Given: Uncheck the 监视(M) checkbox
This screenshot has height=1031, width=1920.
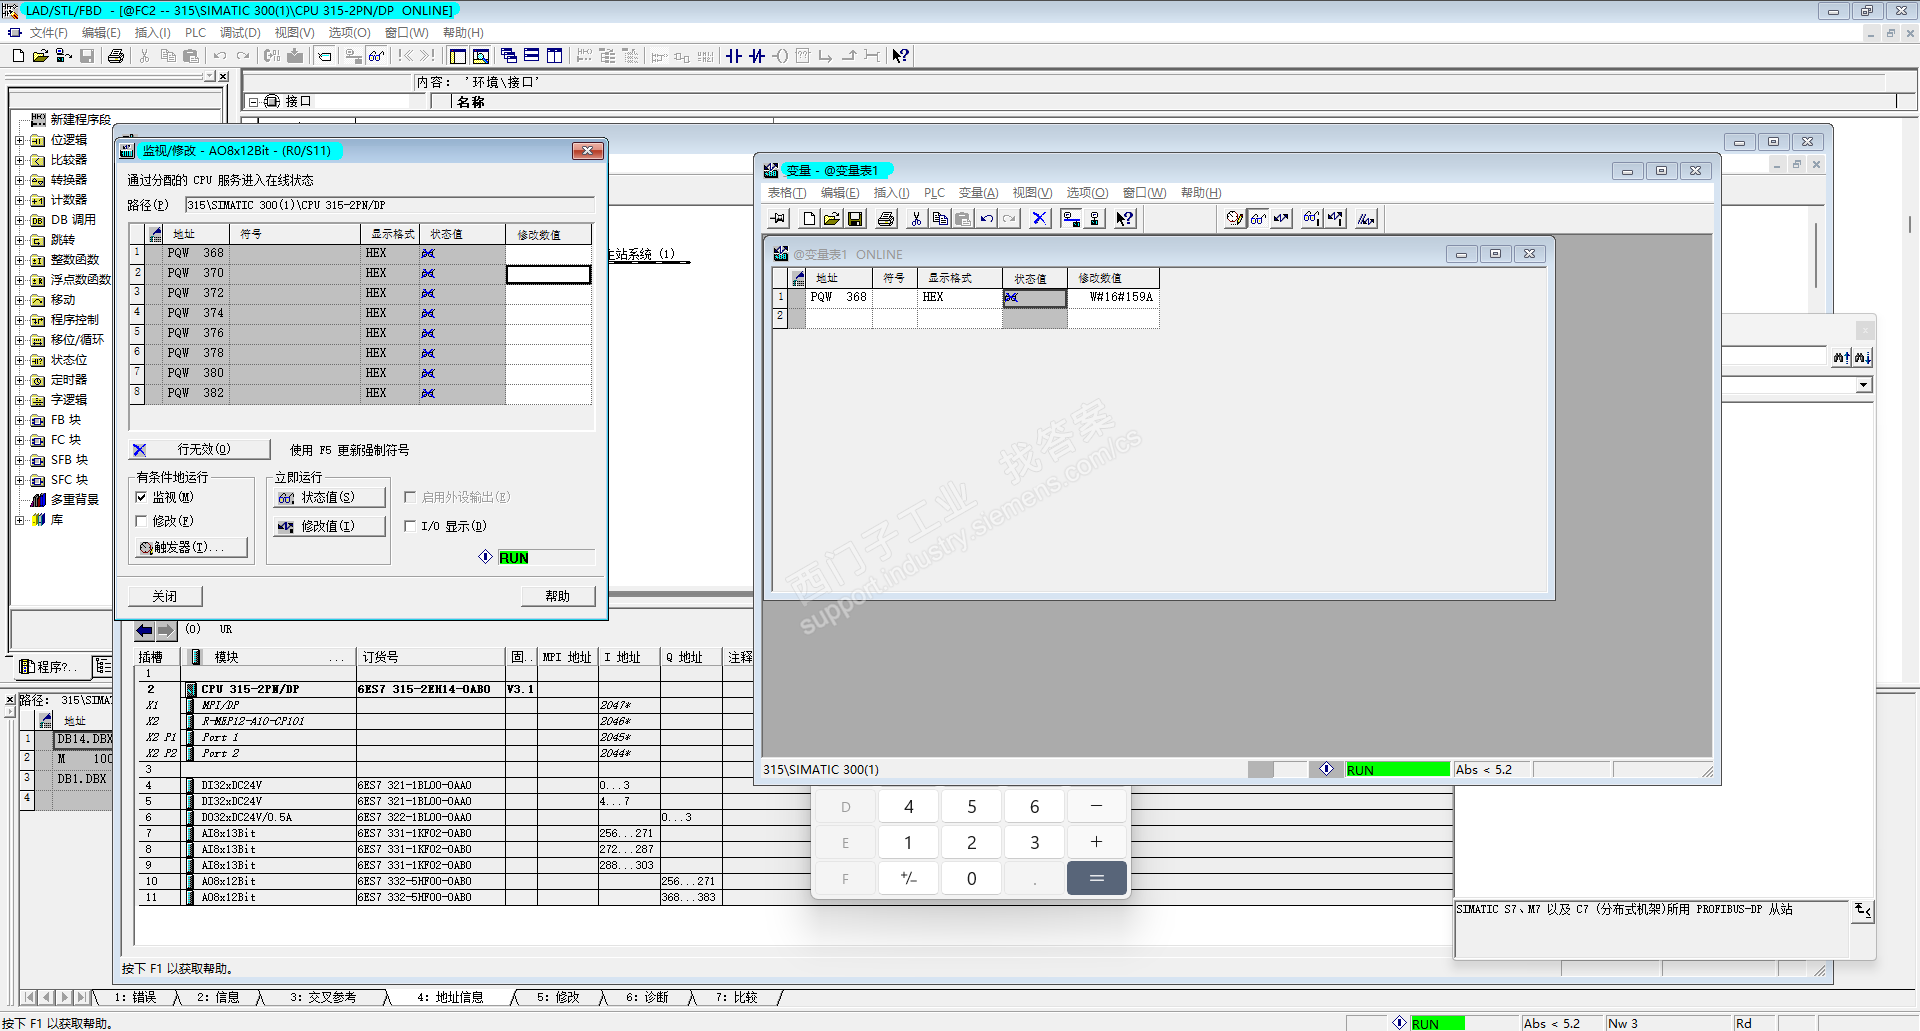Looking at the screenshot, I should [141, 497].
